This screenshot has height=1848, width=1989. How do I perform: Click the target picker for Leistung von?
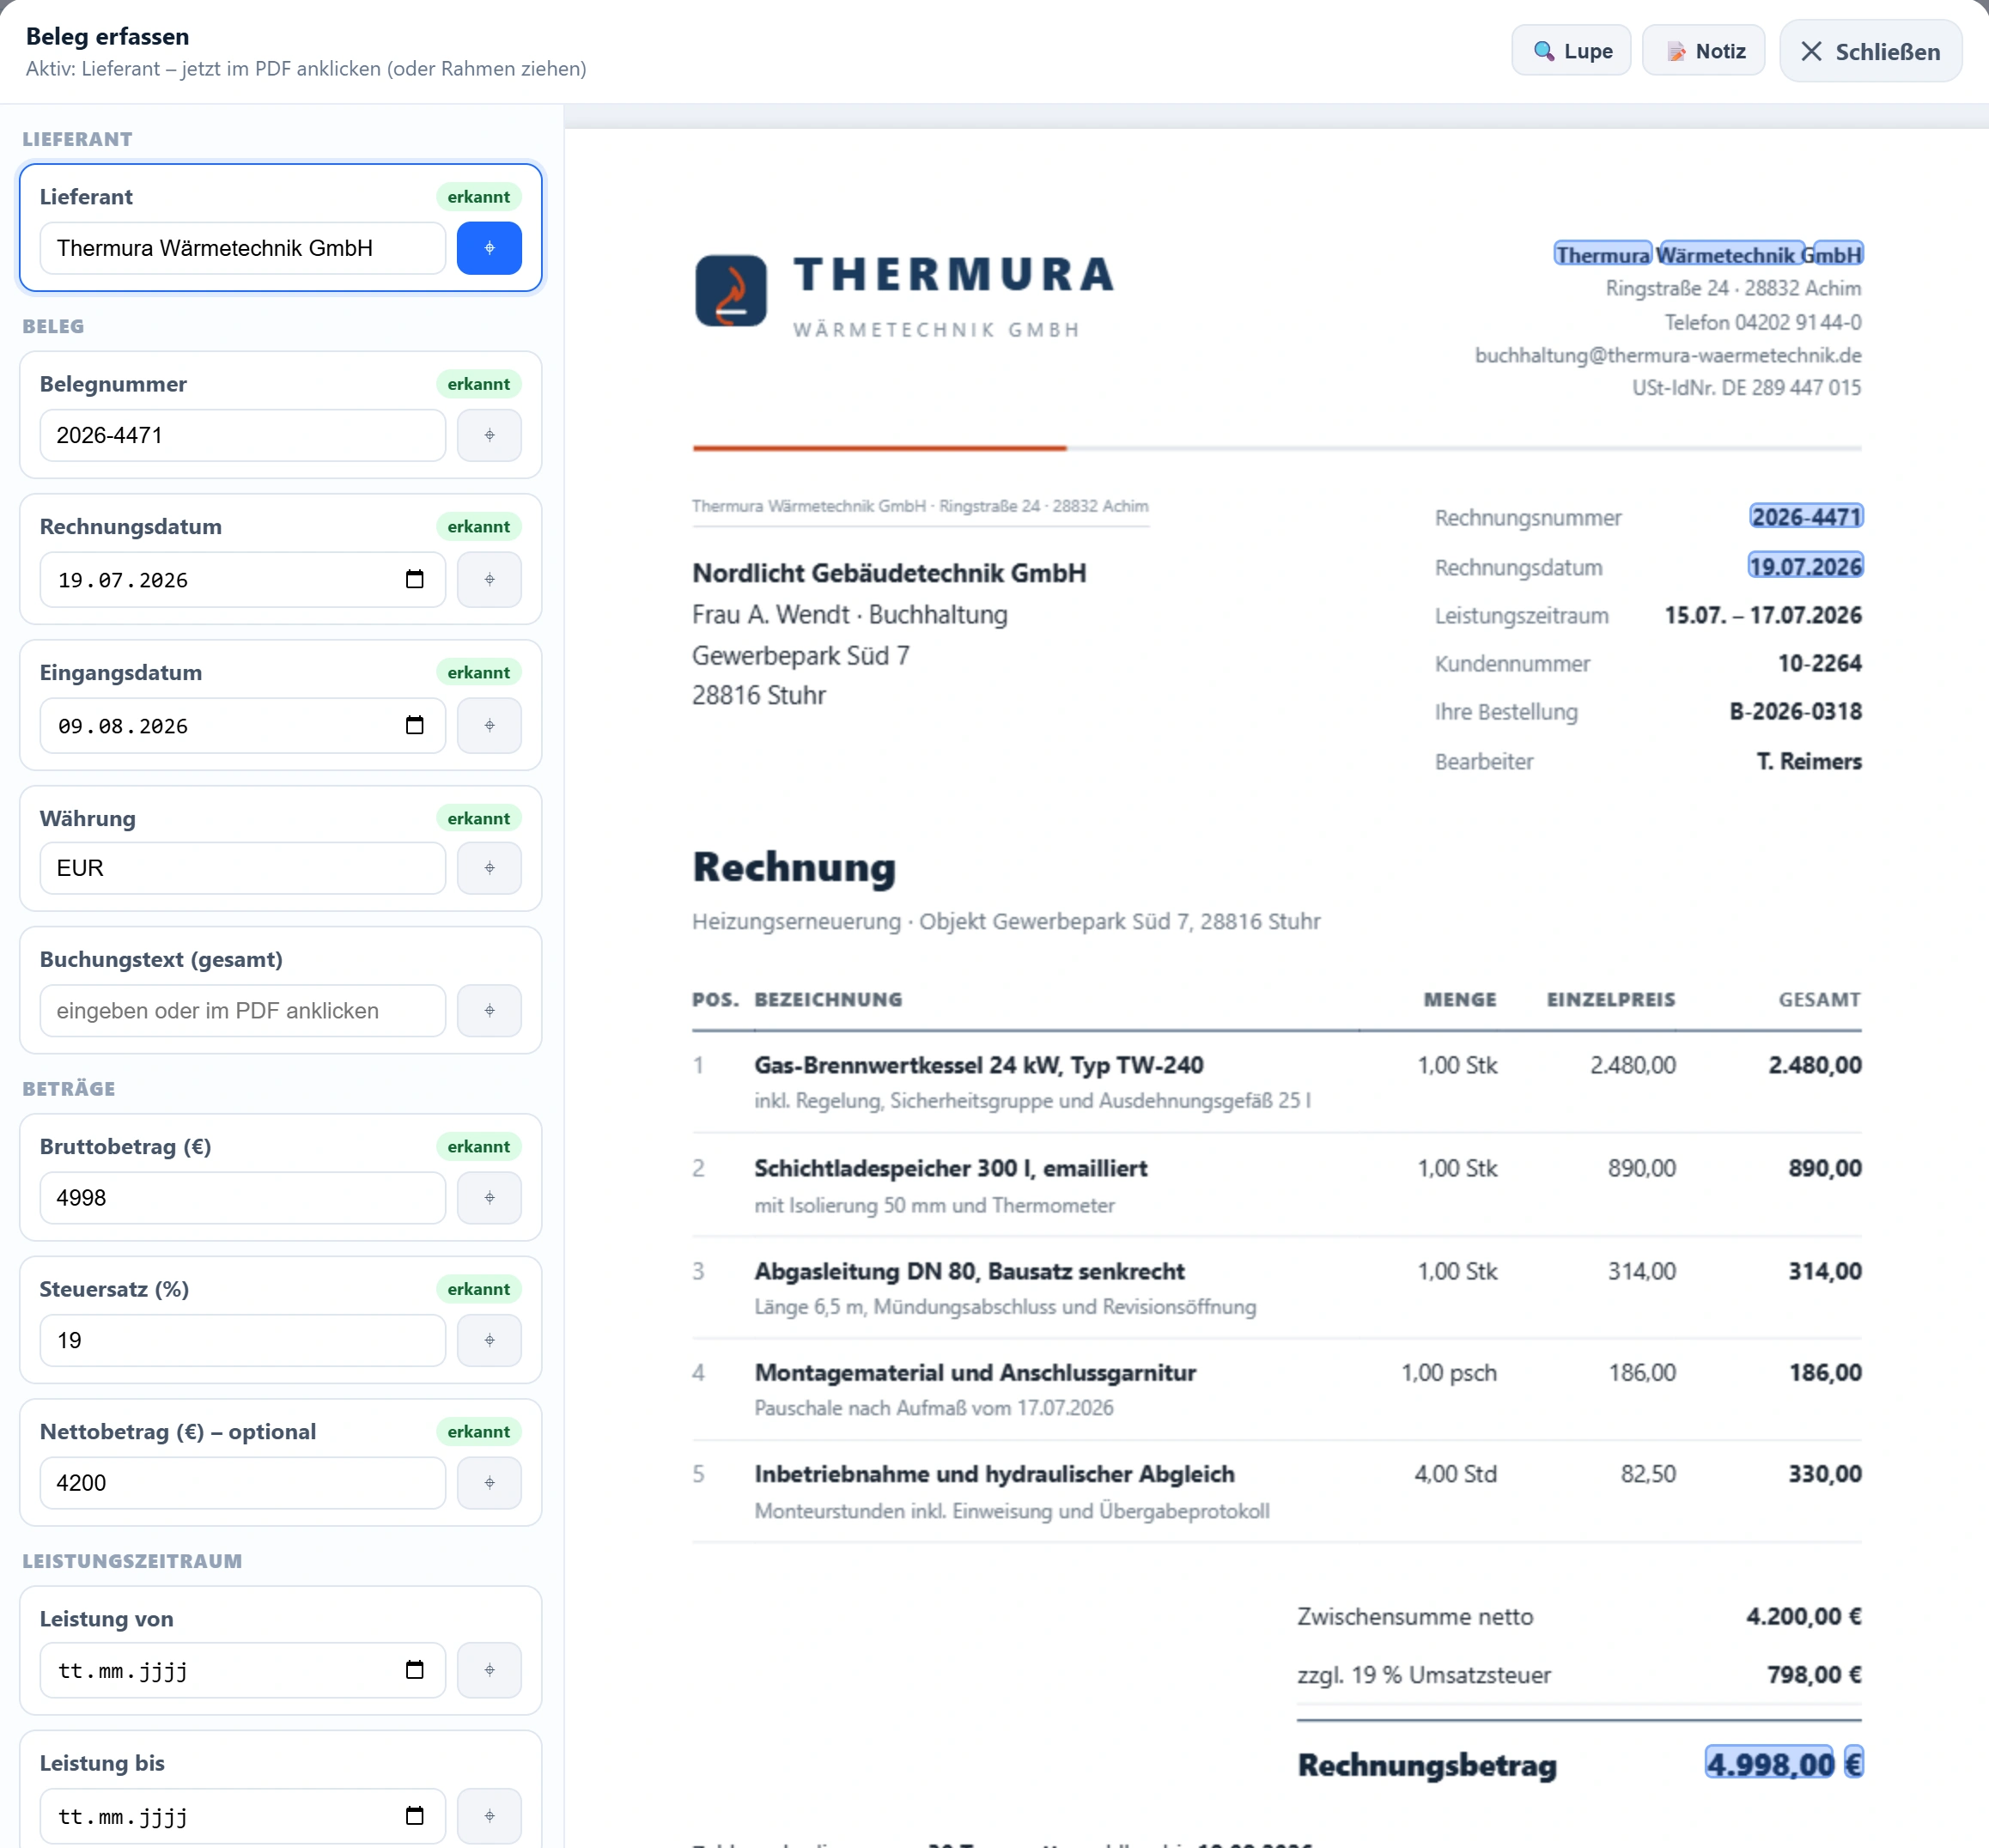click(x=489, y=1669)
